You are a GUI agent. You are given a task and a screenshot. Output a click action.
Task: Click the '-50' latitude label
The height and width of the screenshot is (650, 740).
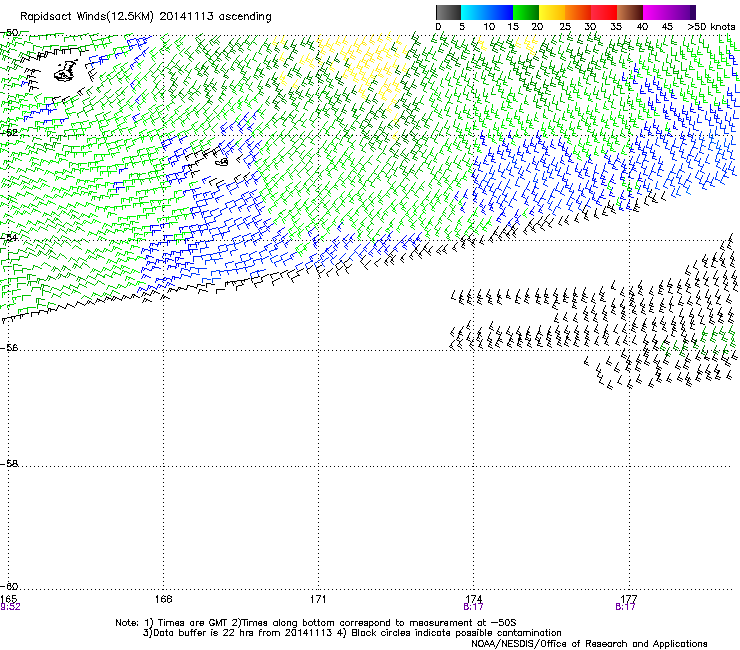[9, 33]
